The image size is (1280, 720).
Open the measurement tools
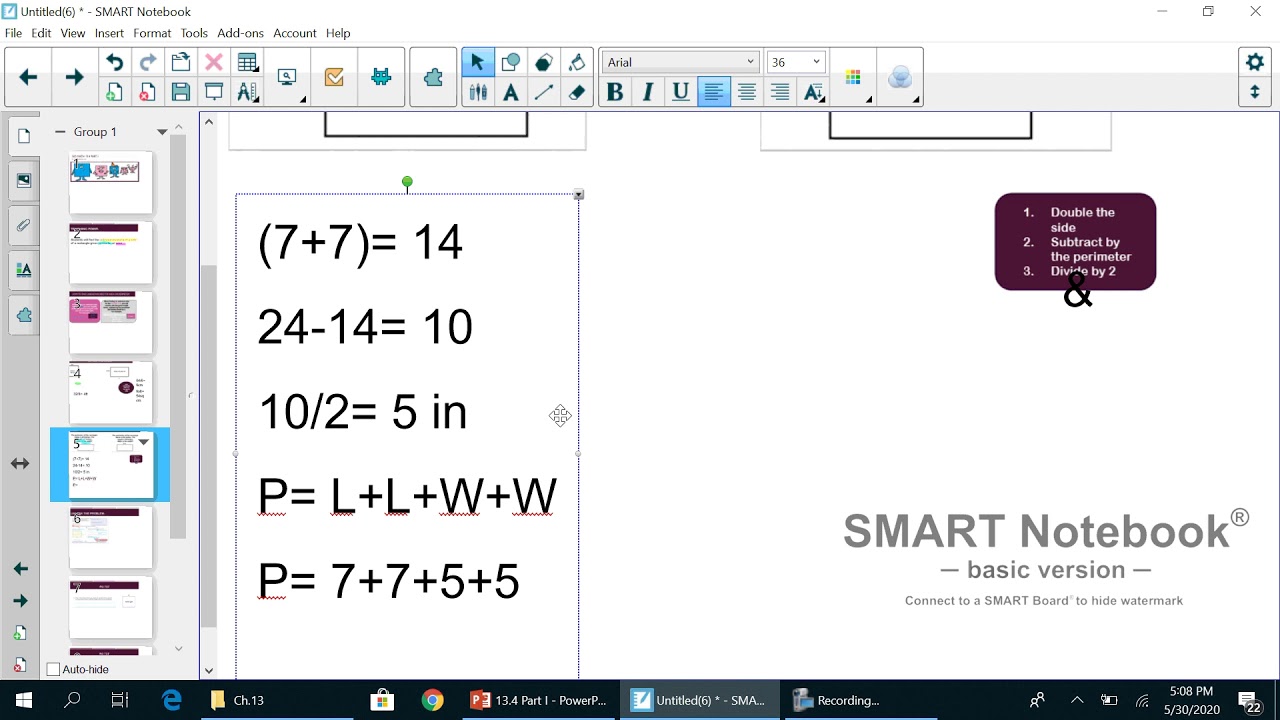(247, 92)
